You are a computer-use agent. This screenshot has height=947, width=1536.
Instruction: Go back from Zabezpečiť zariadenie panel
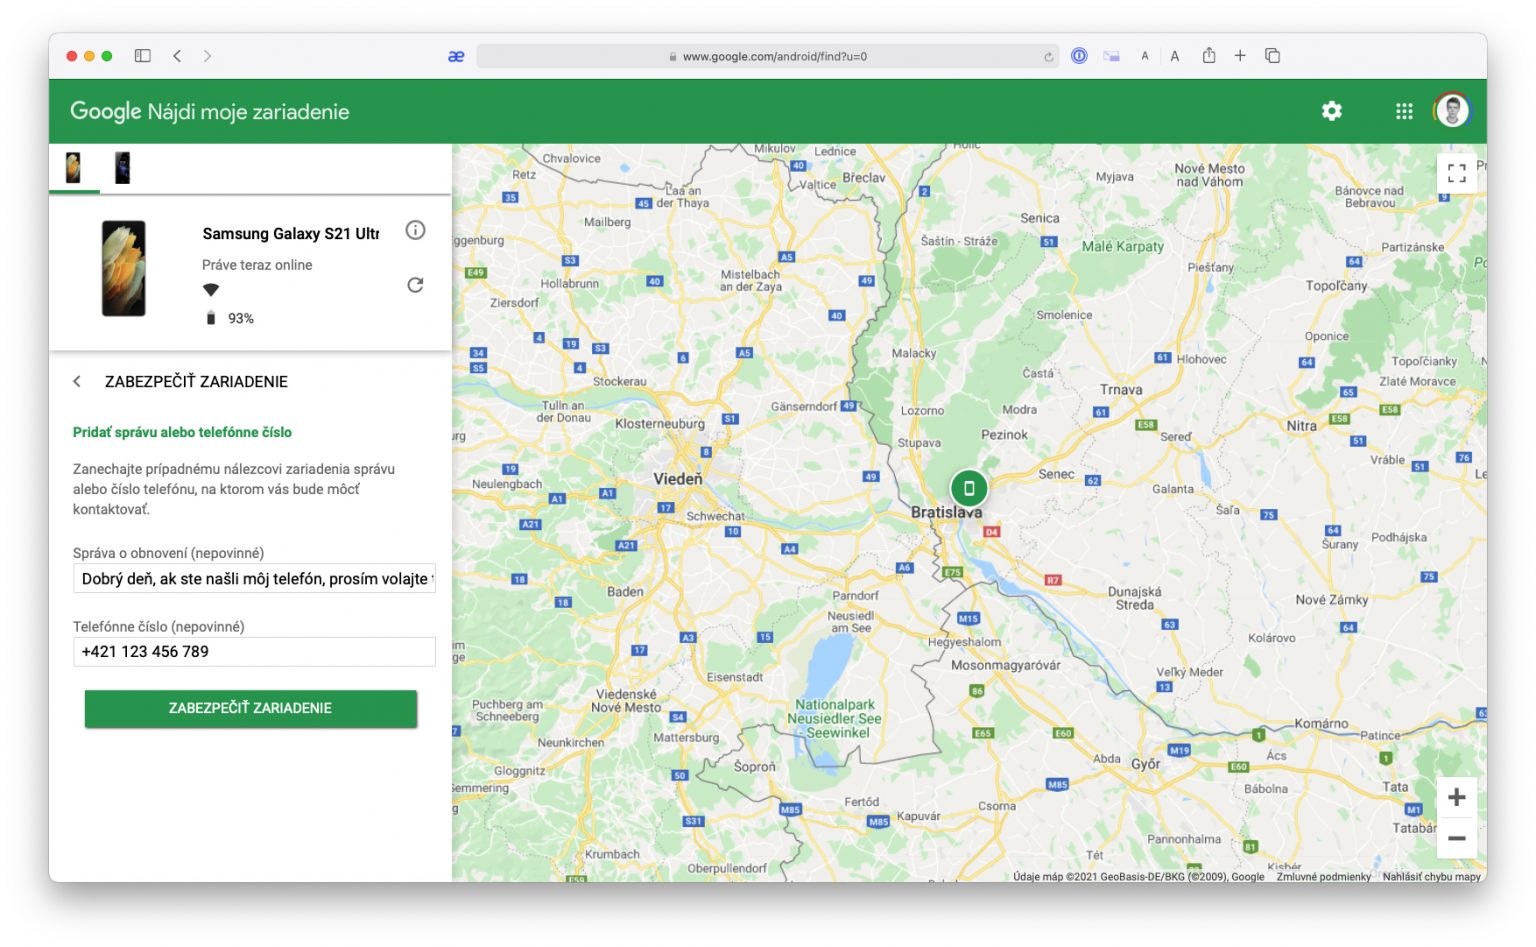pyautogui.click(x=77, y=381)
